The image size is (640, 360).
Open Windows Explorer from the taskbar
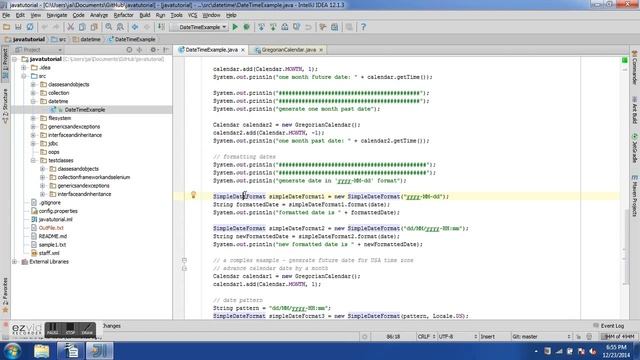(x=42, y=351)
